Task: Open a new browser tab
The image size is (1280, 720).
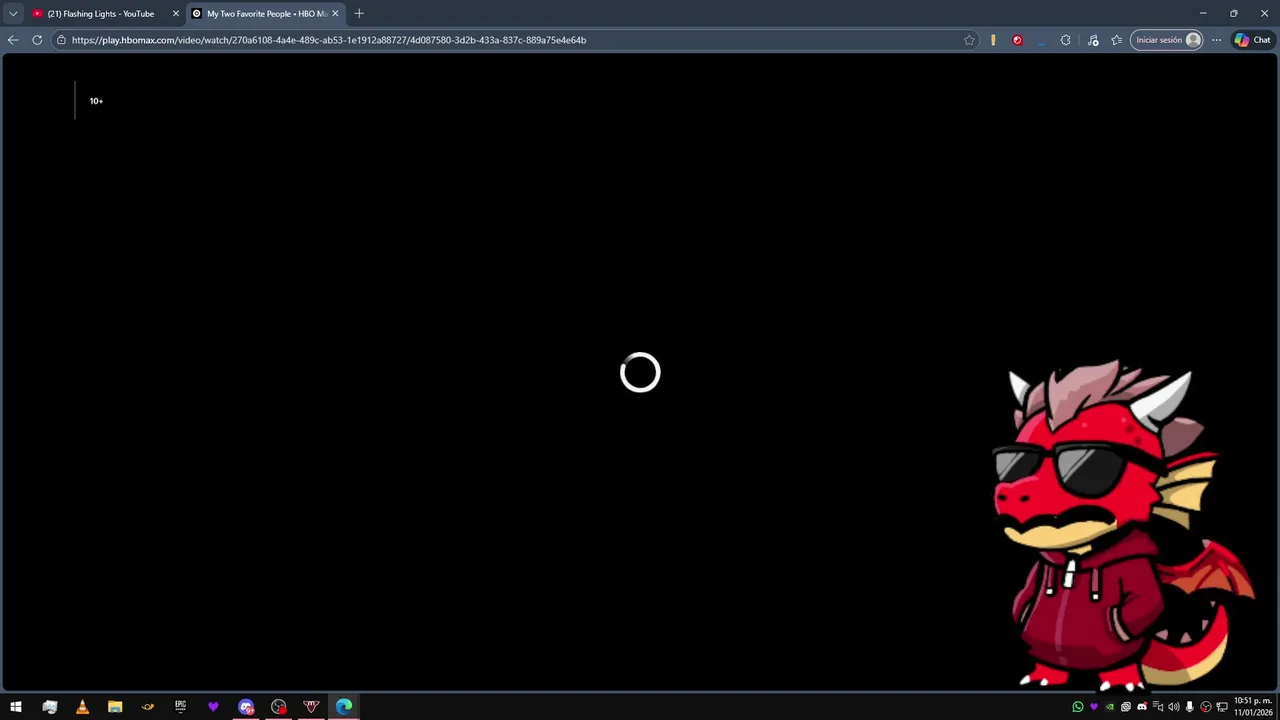Action: click(x=359, y=13)
